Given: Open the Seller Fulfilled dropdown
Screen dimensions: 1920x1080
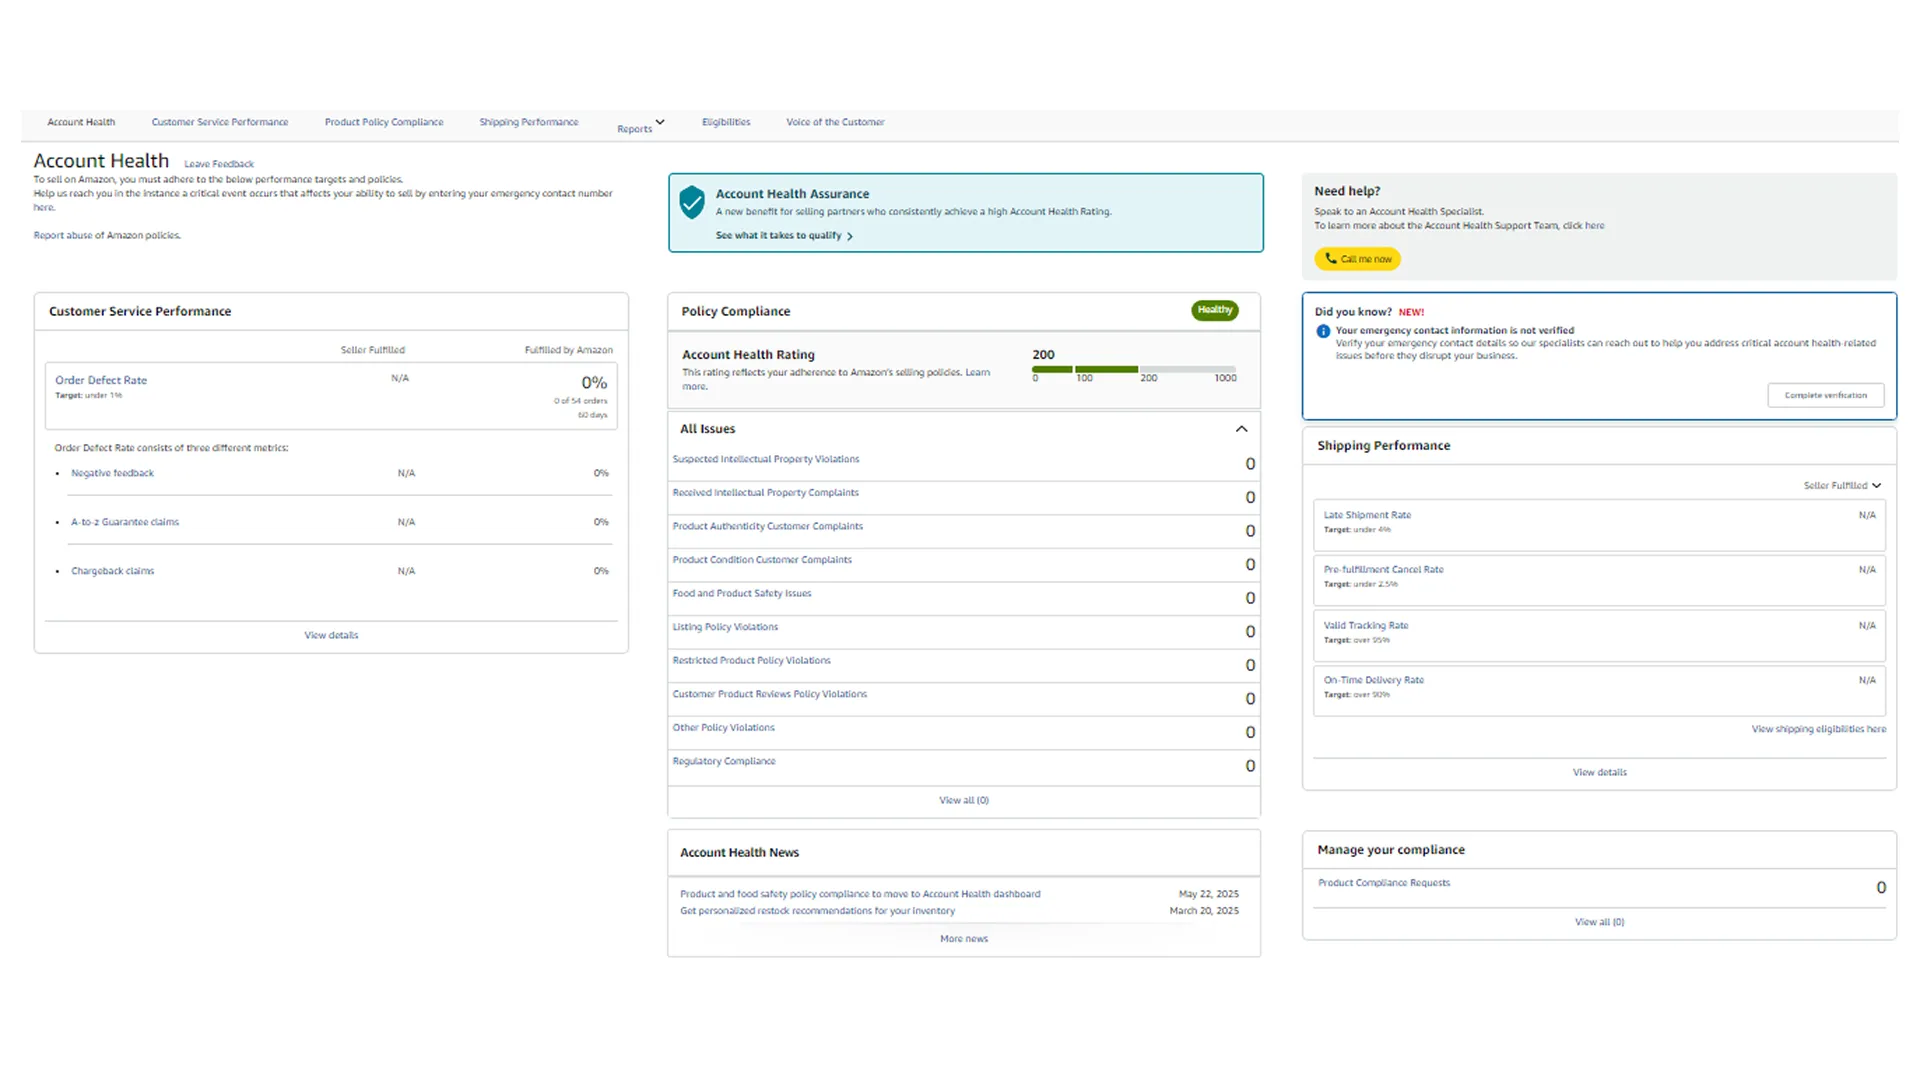Looking at the screenshot, I should pos(1842,486).
